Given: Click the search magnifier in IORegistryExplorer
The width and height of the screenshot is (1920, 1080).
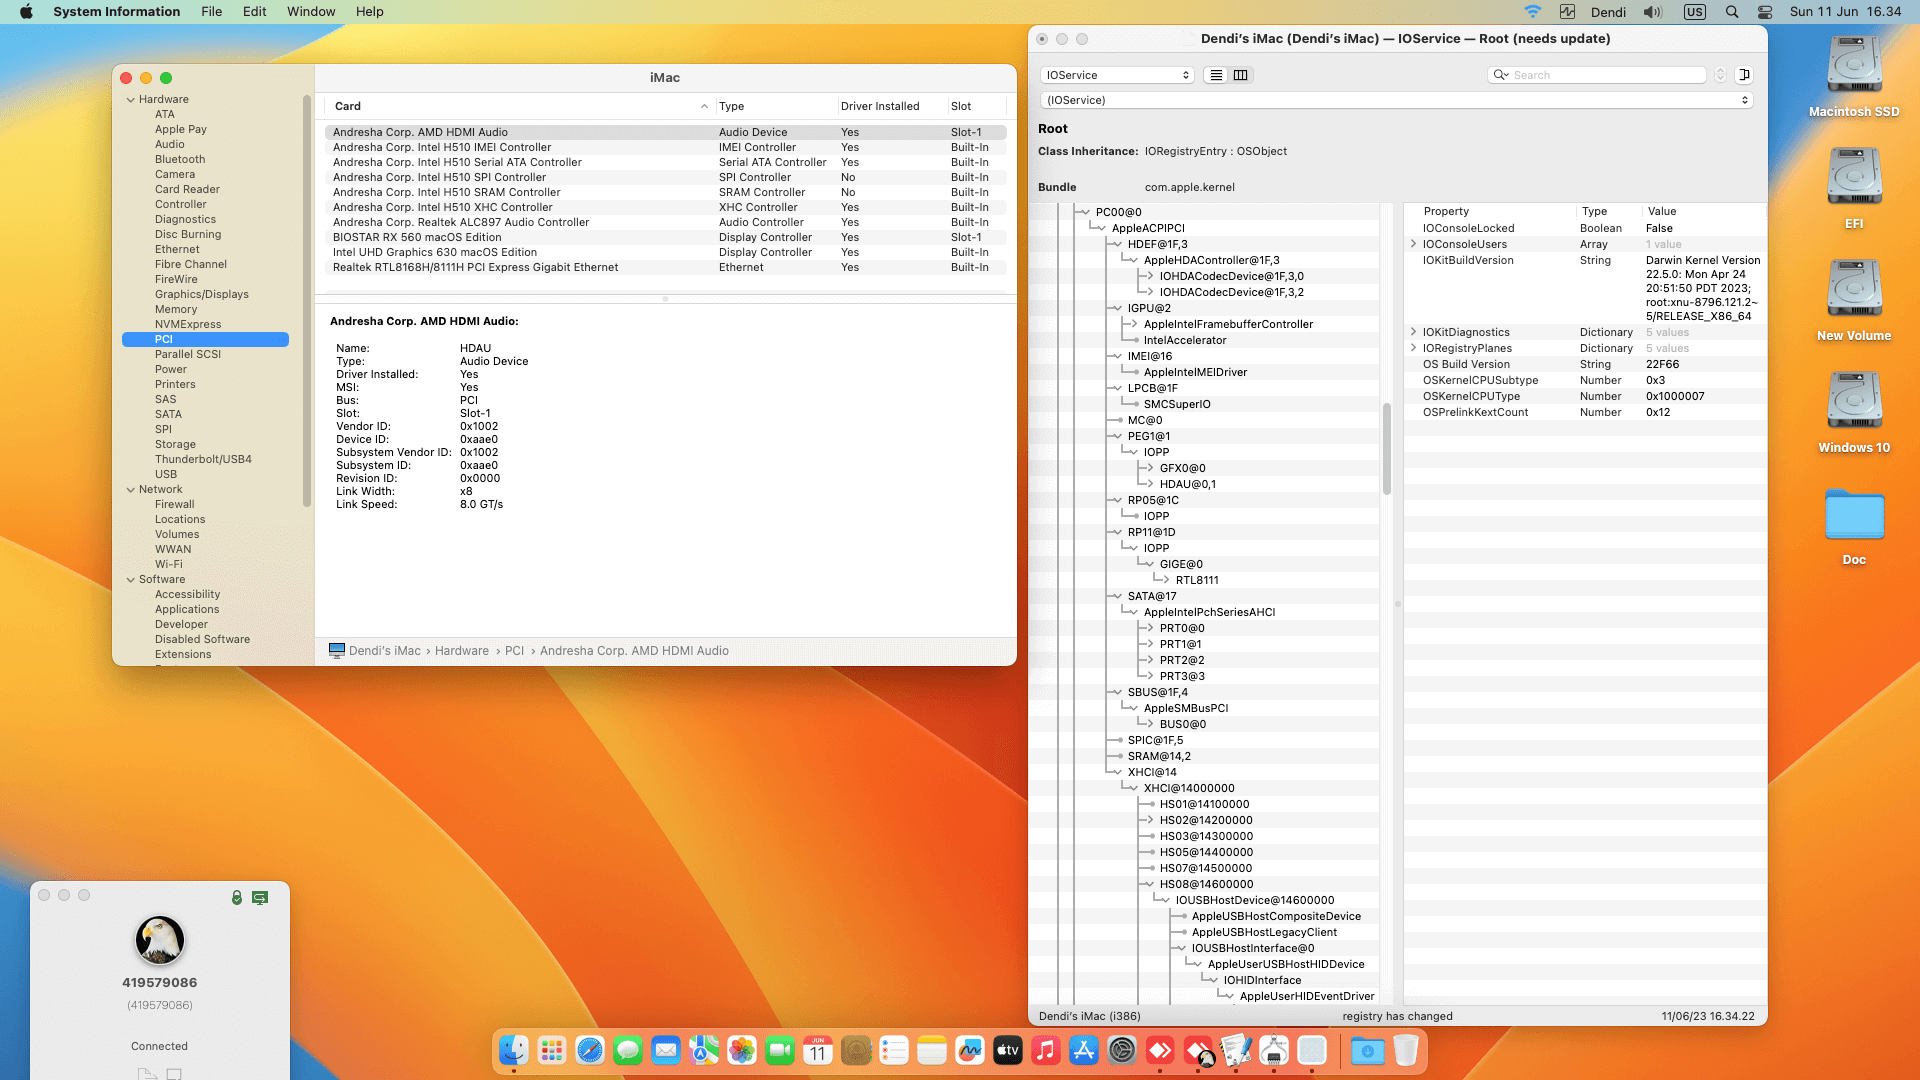Looking at the screenshot, I should click(1501, 75).
